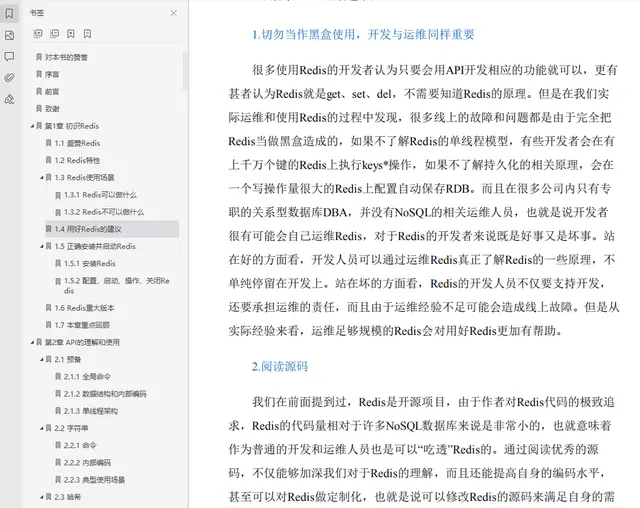Image resolution: width=640 pixels, height=508 pixels.
Task: Collapse the 第1章 初识Redis bookmark triangle
Action: coord(32,126)
